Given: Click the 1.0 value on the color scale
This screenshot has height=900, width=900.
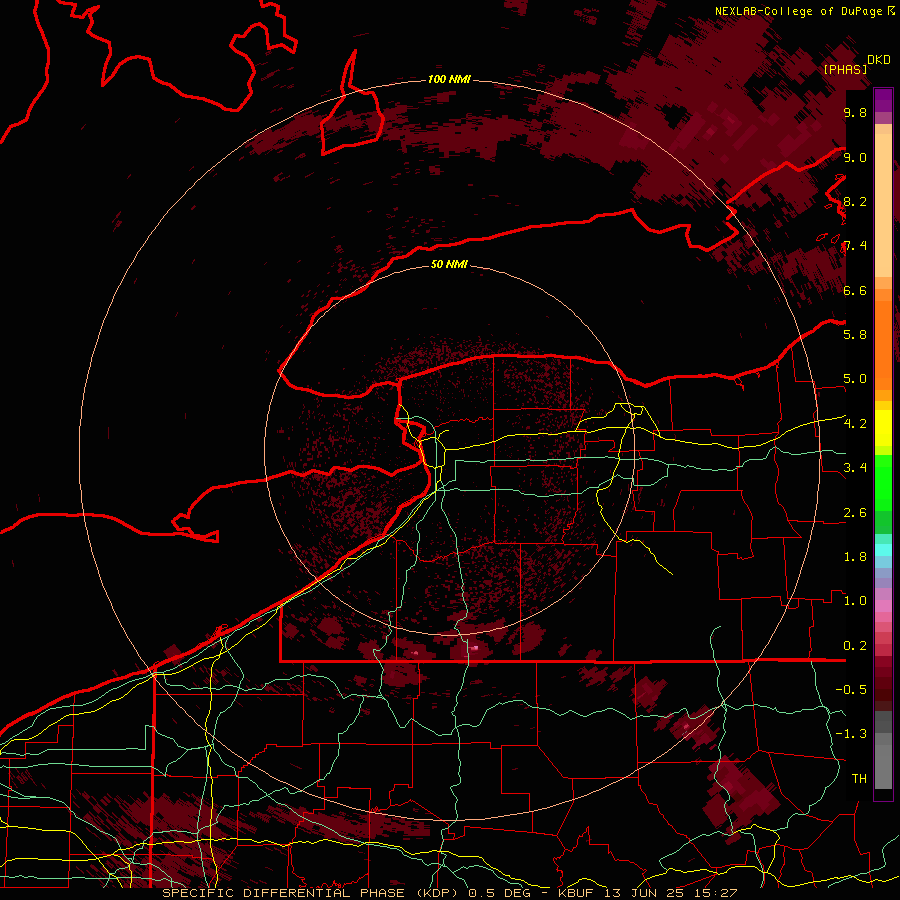Looking at the screenshot, I should click(855, 601).
